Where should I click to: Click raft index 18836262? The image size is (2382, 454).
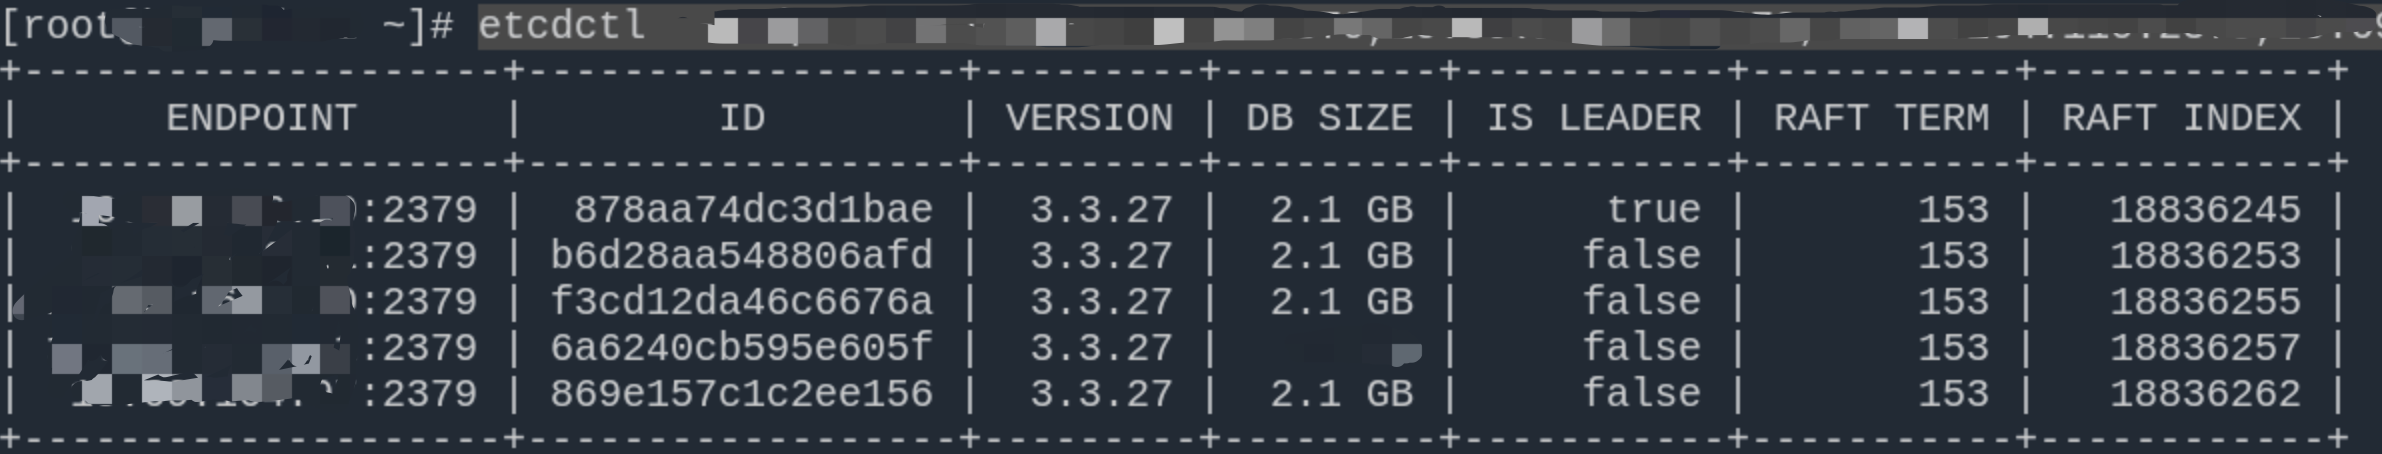coord(2205,394)
